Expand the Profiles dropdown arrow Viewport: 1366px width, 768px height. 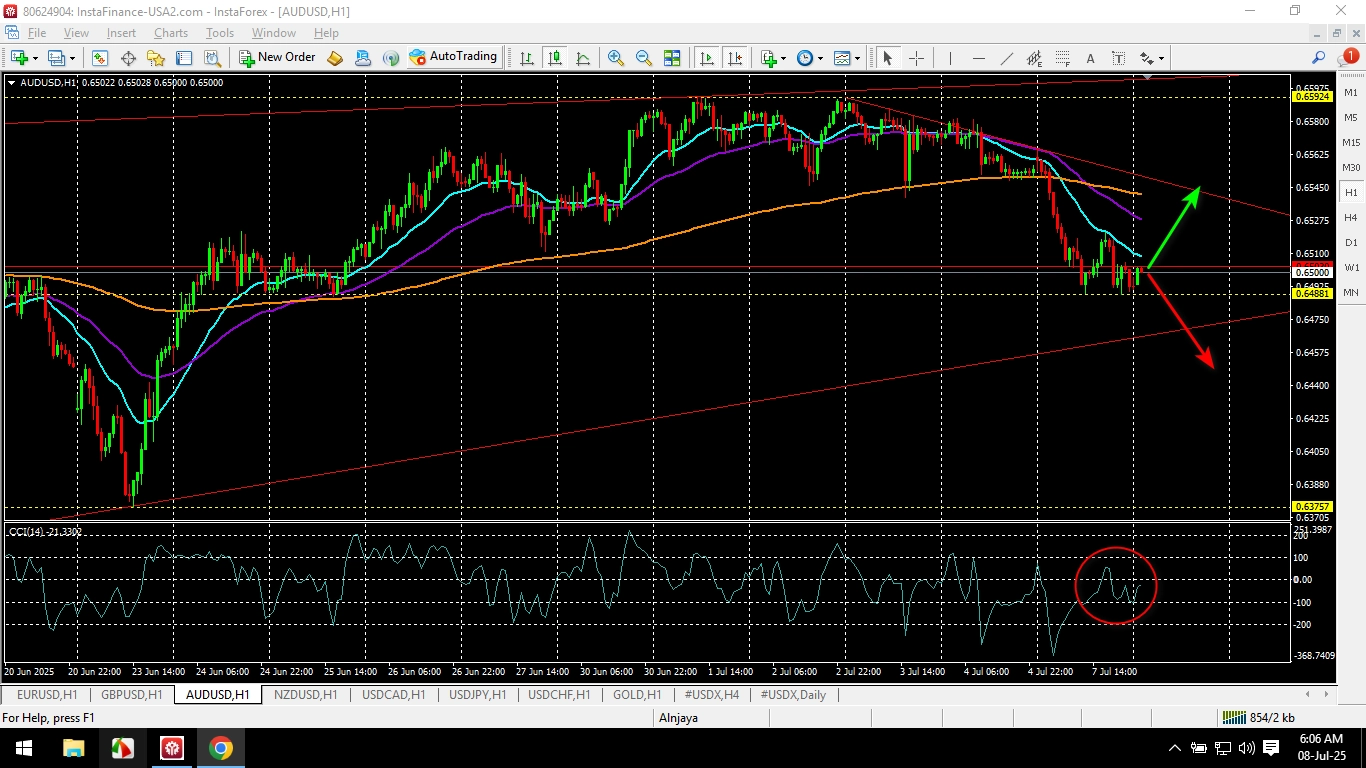tap(73, 58)
